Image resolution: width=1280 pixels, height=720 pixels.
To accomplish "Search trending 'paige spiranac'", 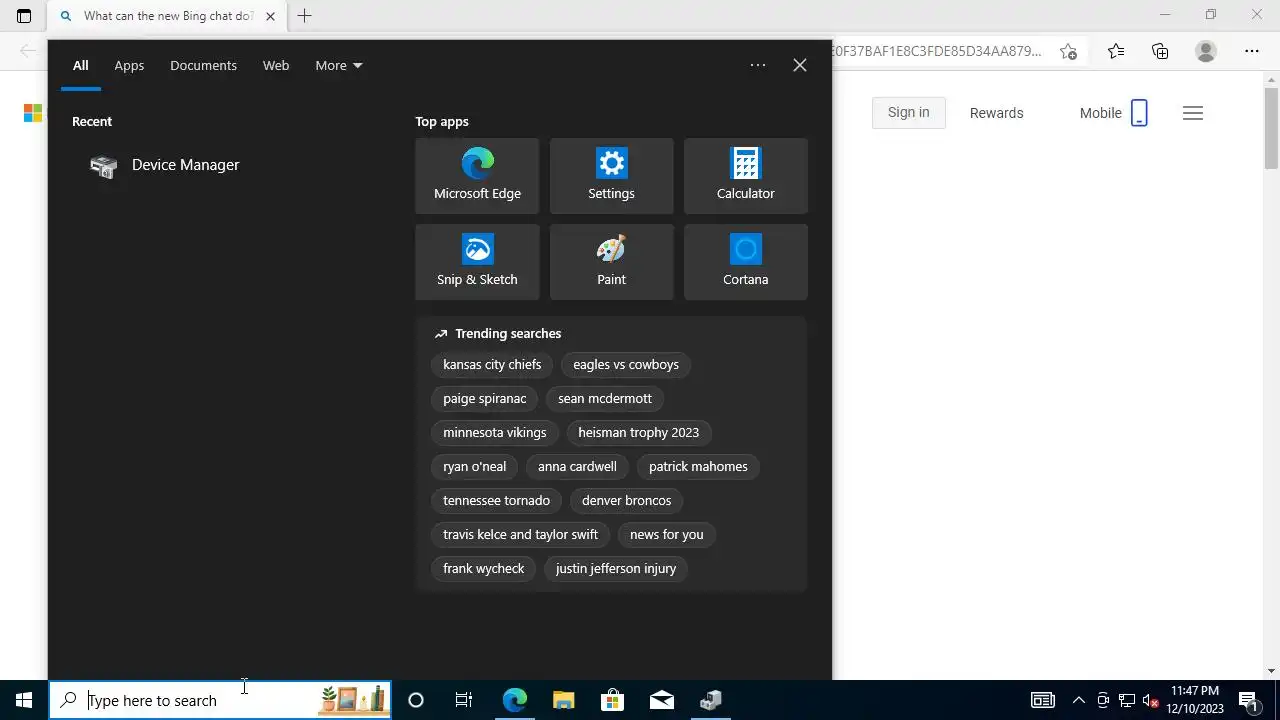I will (x=484, y=398).
